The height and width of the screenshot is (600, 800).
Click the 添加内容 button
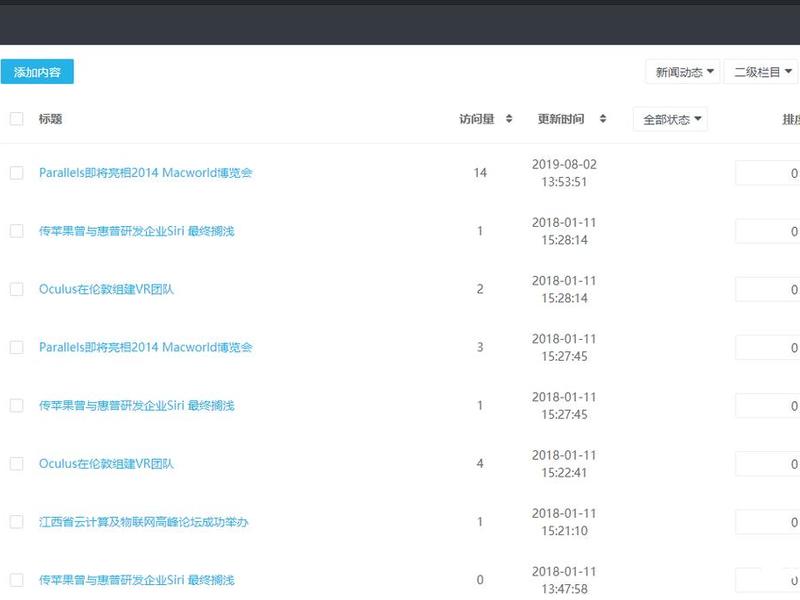coord(37,71)
